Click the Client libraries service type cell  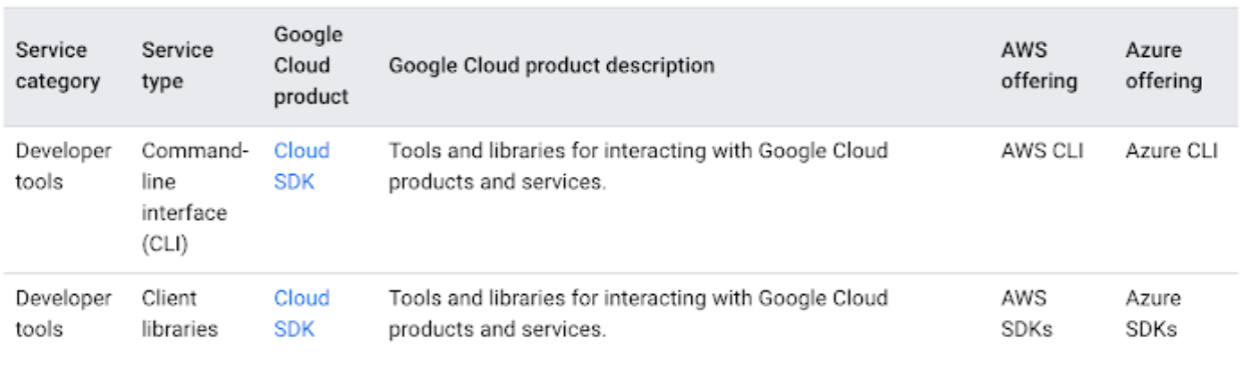[x=180, y=312]
